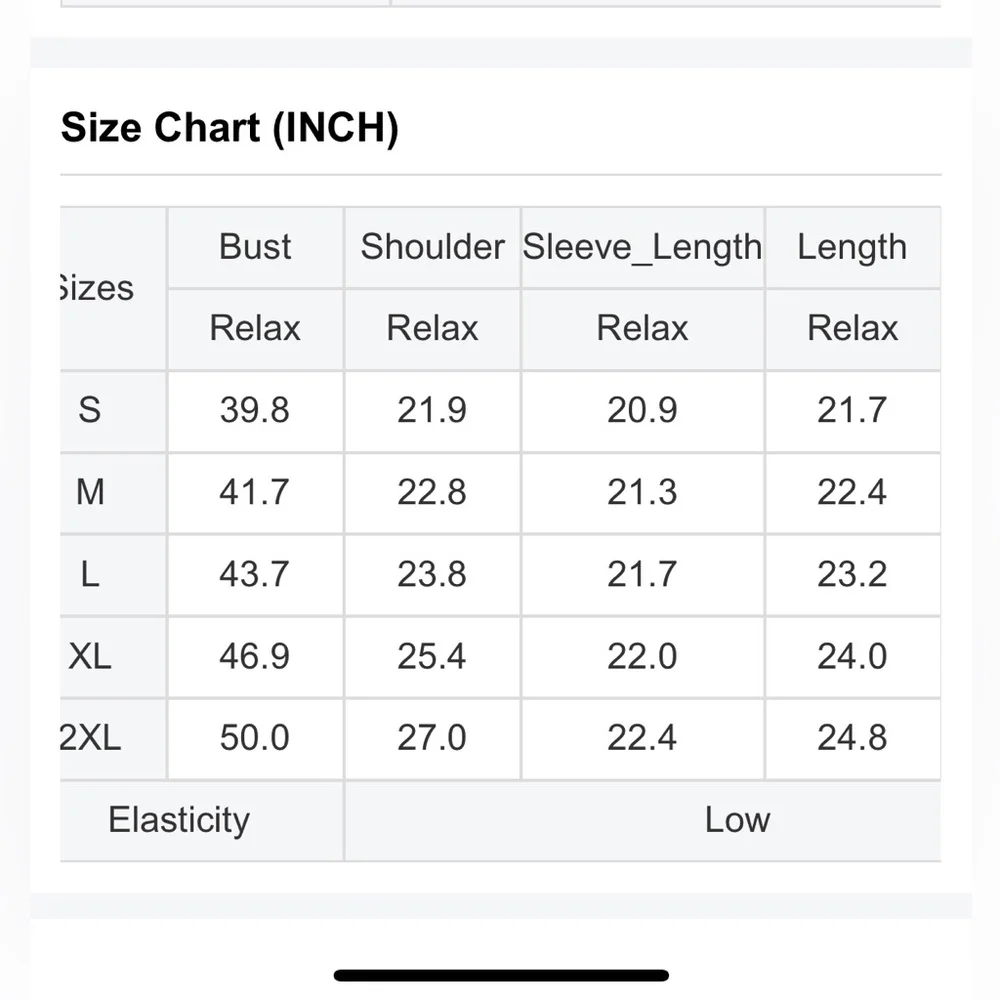Screen dimensions: 1000x1000
Task: Click bust value 39.8 for size S
Action: pyautogui.click(x=255, y=410)
